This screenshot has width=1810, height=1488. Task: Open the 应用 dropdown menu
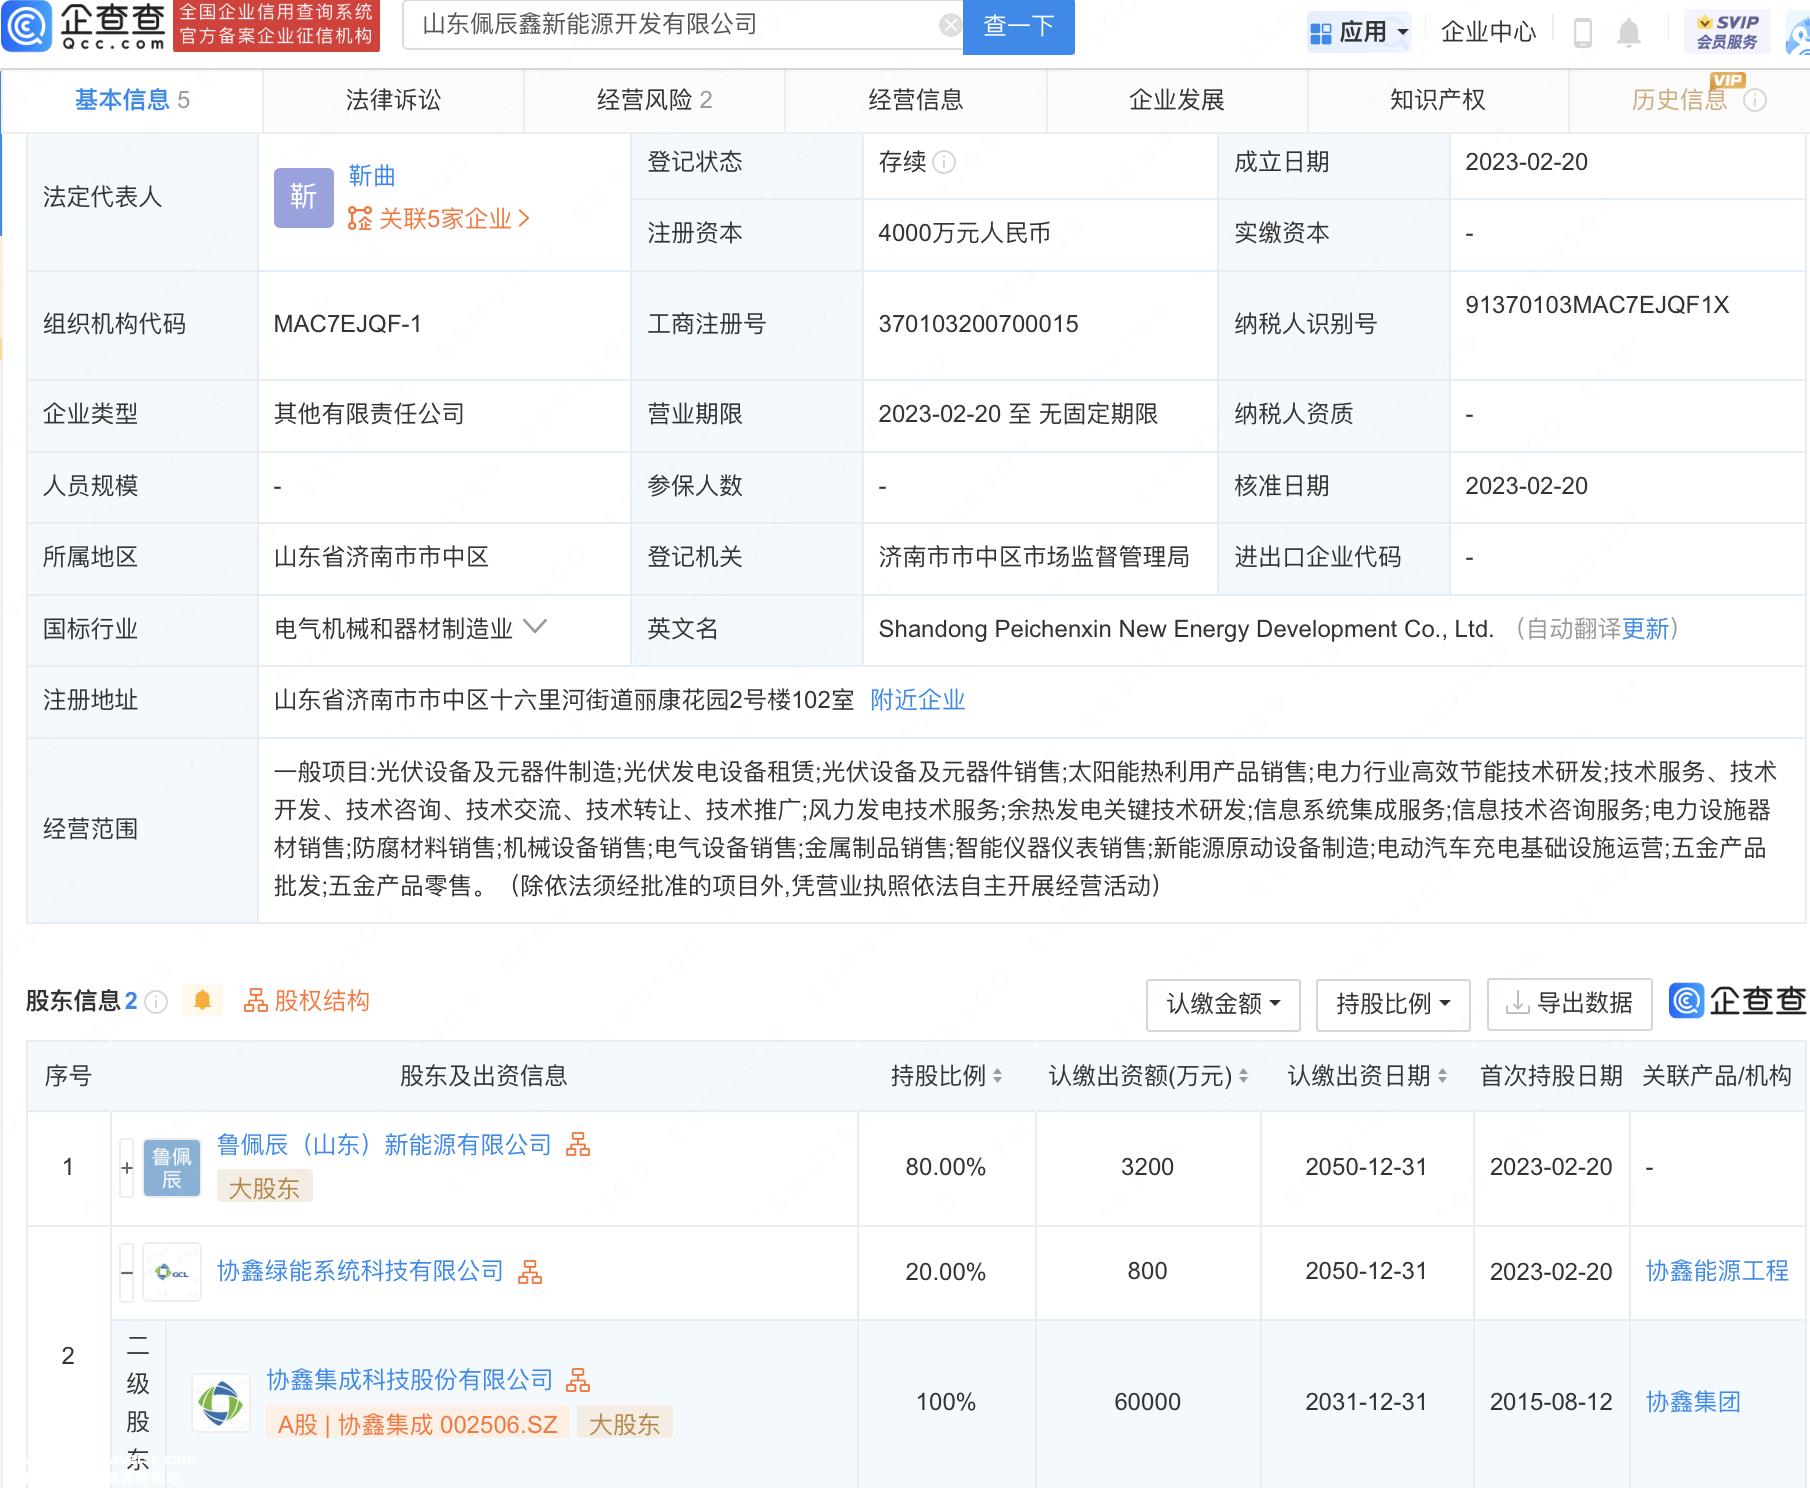coord(1359,33)
